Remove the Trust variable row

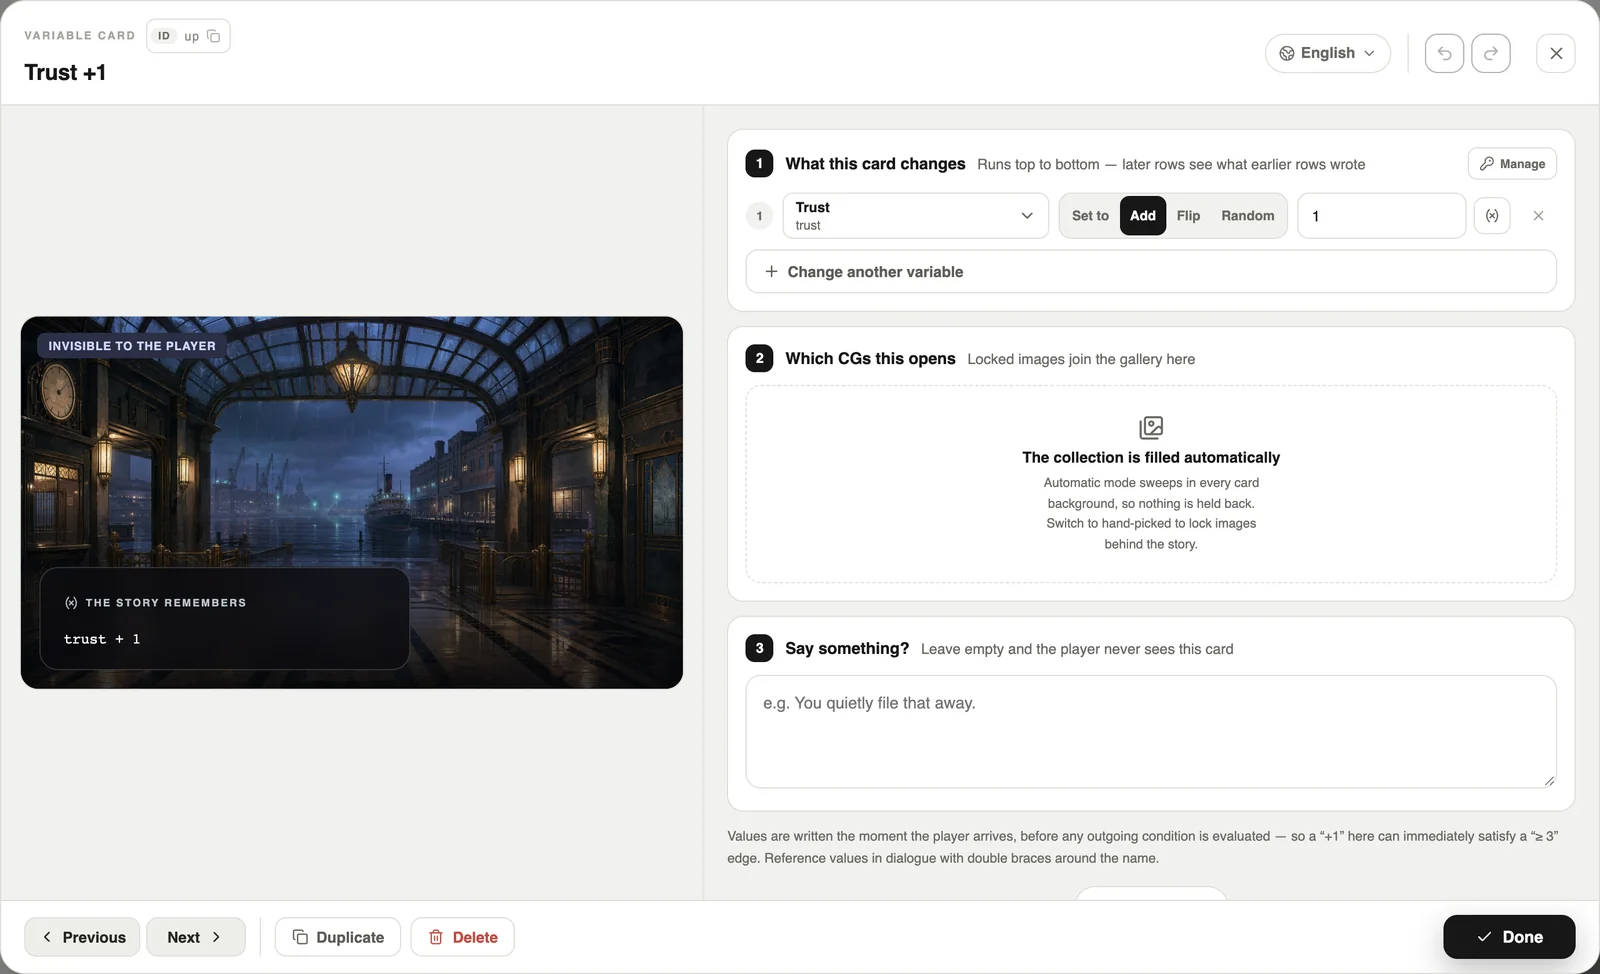[x=1538, y=216]
